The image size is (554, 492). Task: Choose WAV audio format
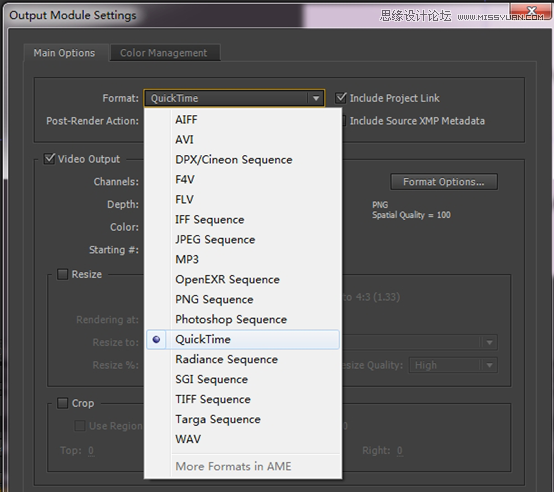243,439
